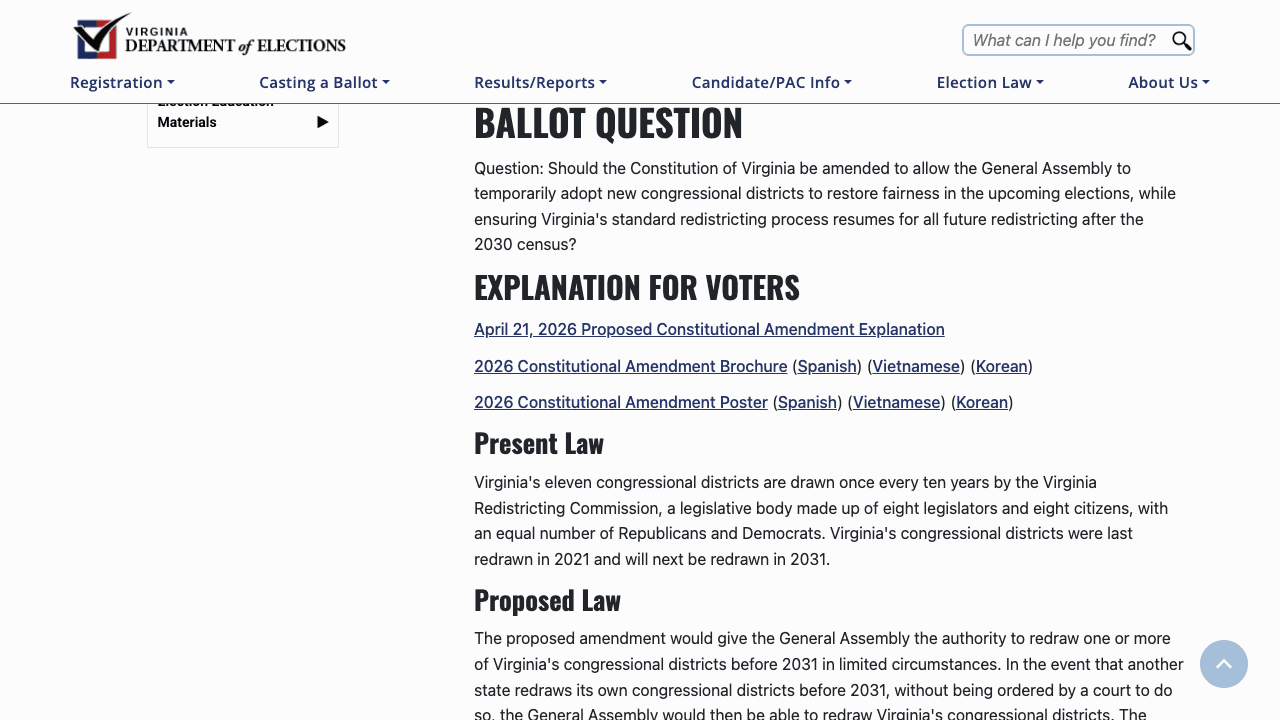
Task: Open the 2026 Constitutional Amendment Poster
Action: coord(620,402)
